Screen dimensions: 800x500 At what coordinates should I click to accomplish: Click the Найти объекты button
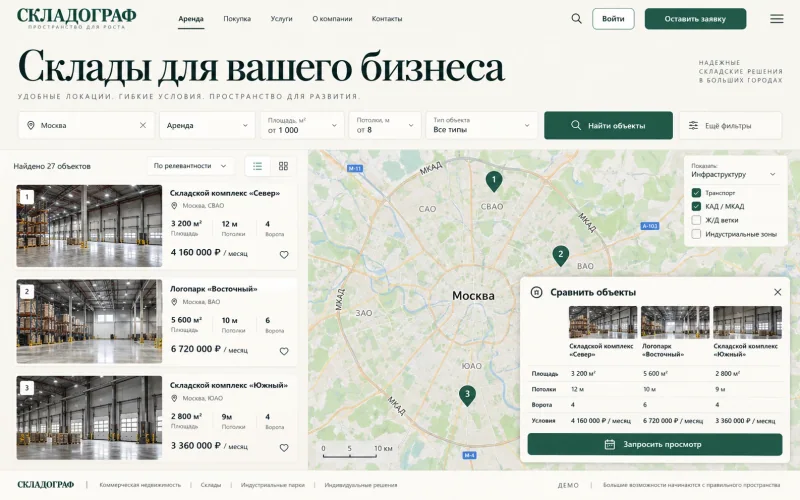[608, 126]
